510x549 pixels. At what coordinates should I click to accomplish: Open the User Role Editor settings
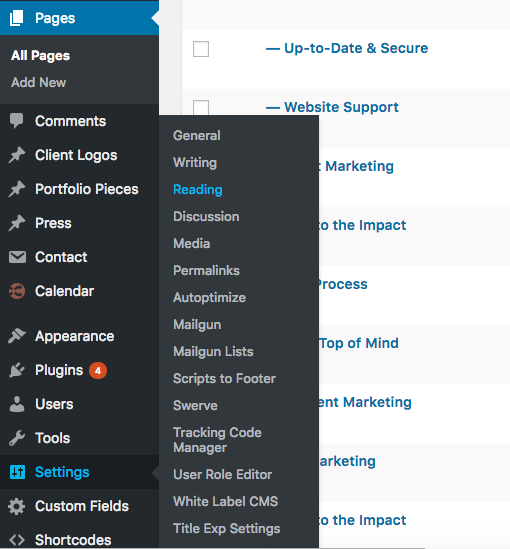tap(223, 474)
